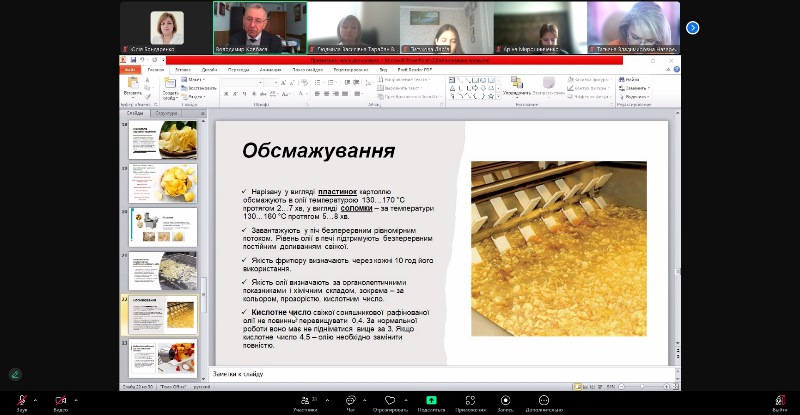Open Контур фигуры shape outline dropdown

(x=589, y=88)
